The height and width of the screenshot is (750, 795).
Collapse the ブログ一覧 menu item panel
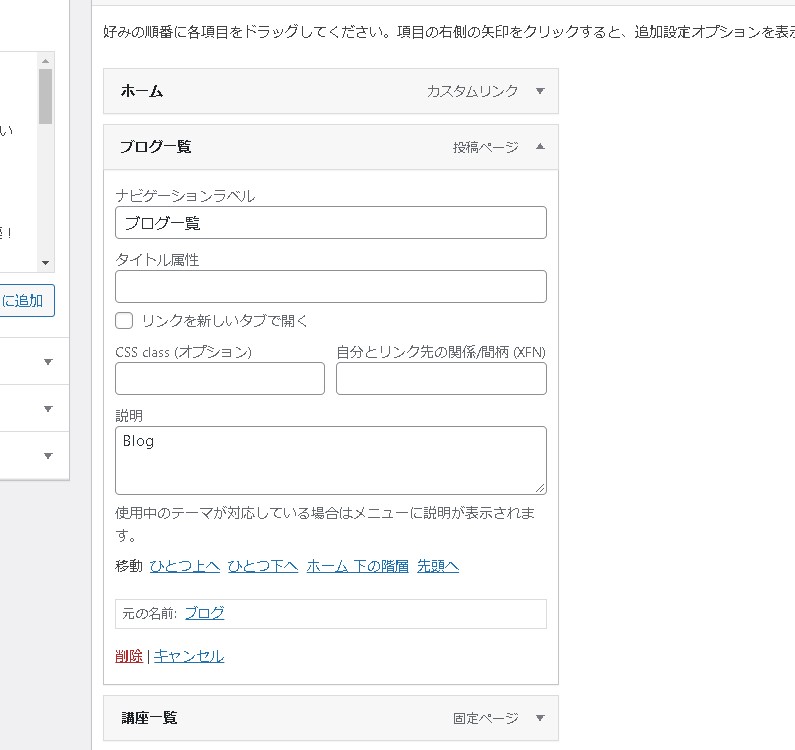coord(540,147)
